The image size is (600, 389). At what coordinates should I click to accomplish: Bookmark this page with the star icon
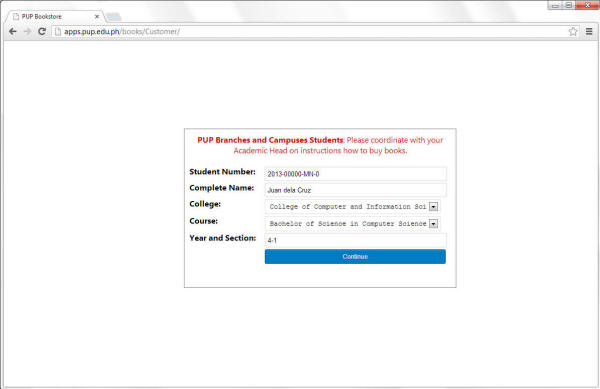(x=572, y=31)
